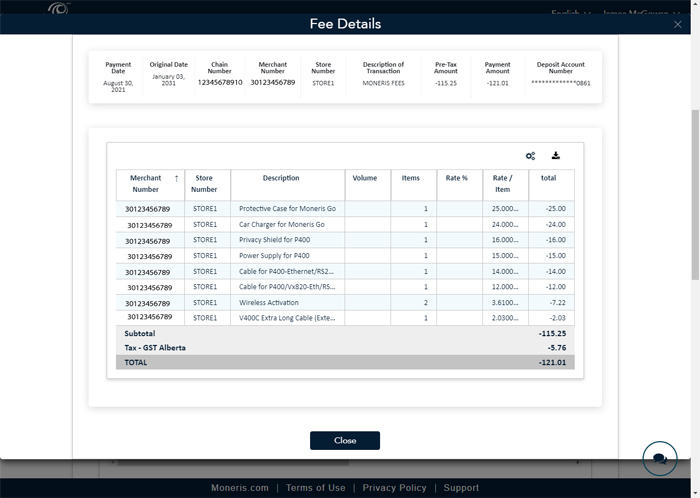
Task: Open Moneris.com footer link
Action: (x=240, y=488)
